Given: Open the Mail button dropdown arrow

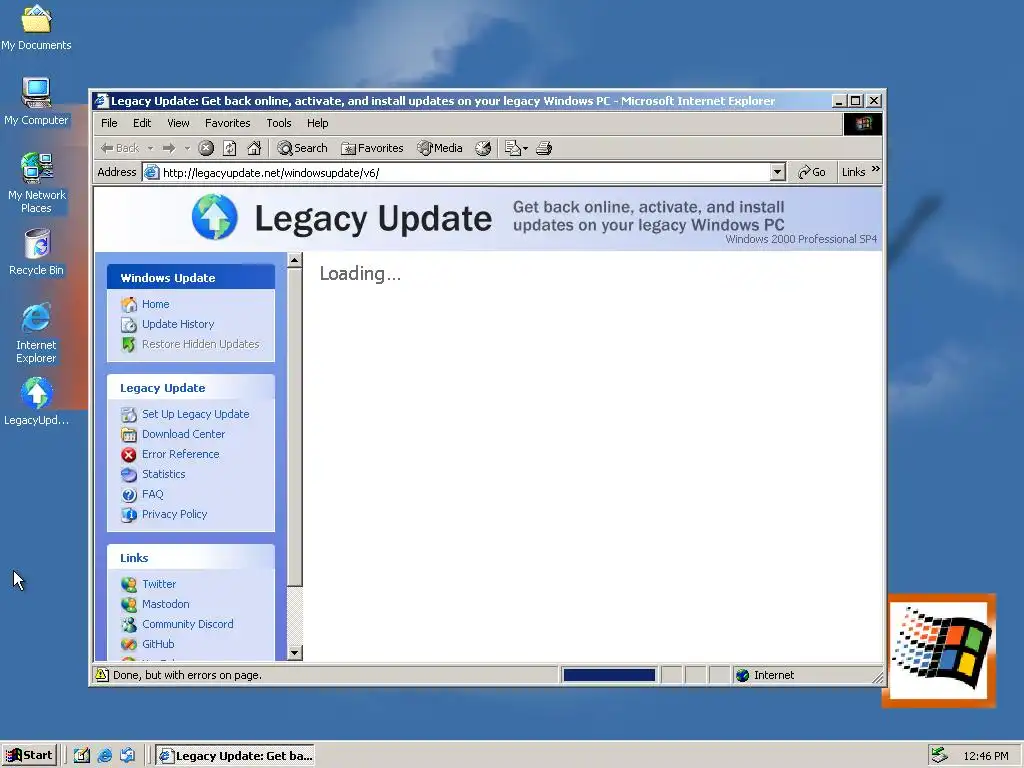Looking at the screenshot, I should (x=525, y=149).
